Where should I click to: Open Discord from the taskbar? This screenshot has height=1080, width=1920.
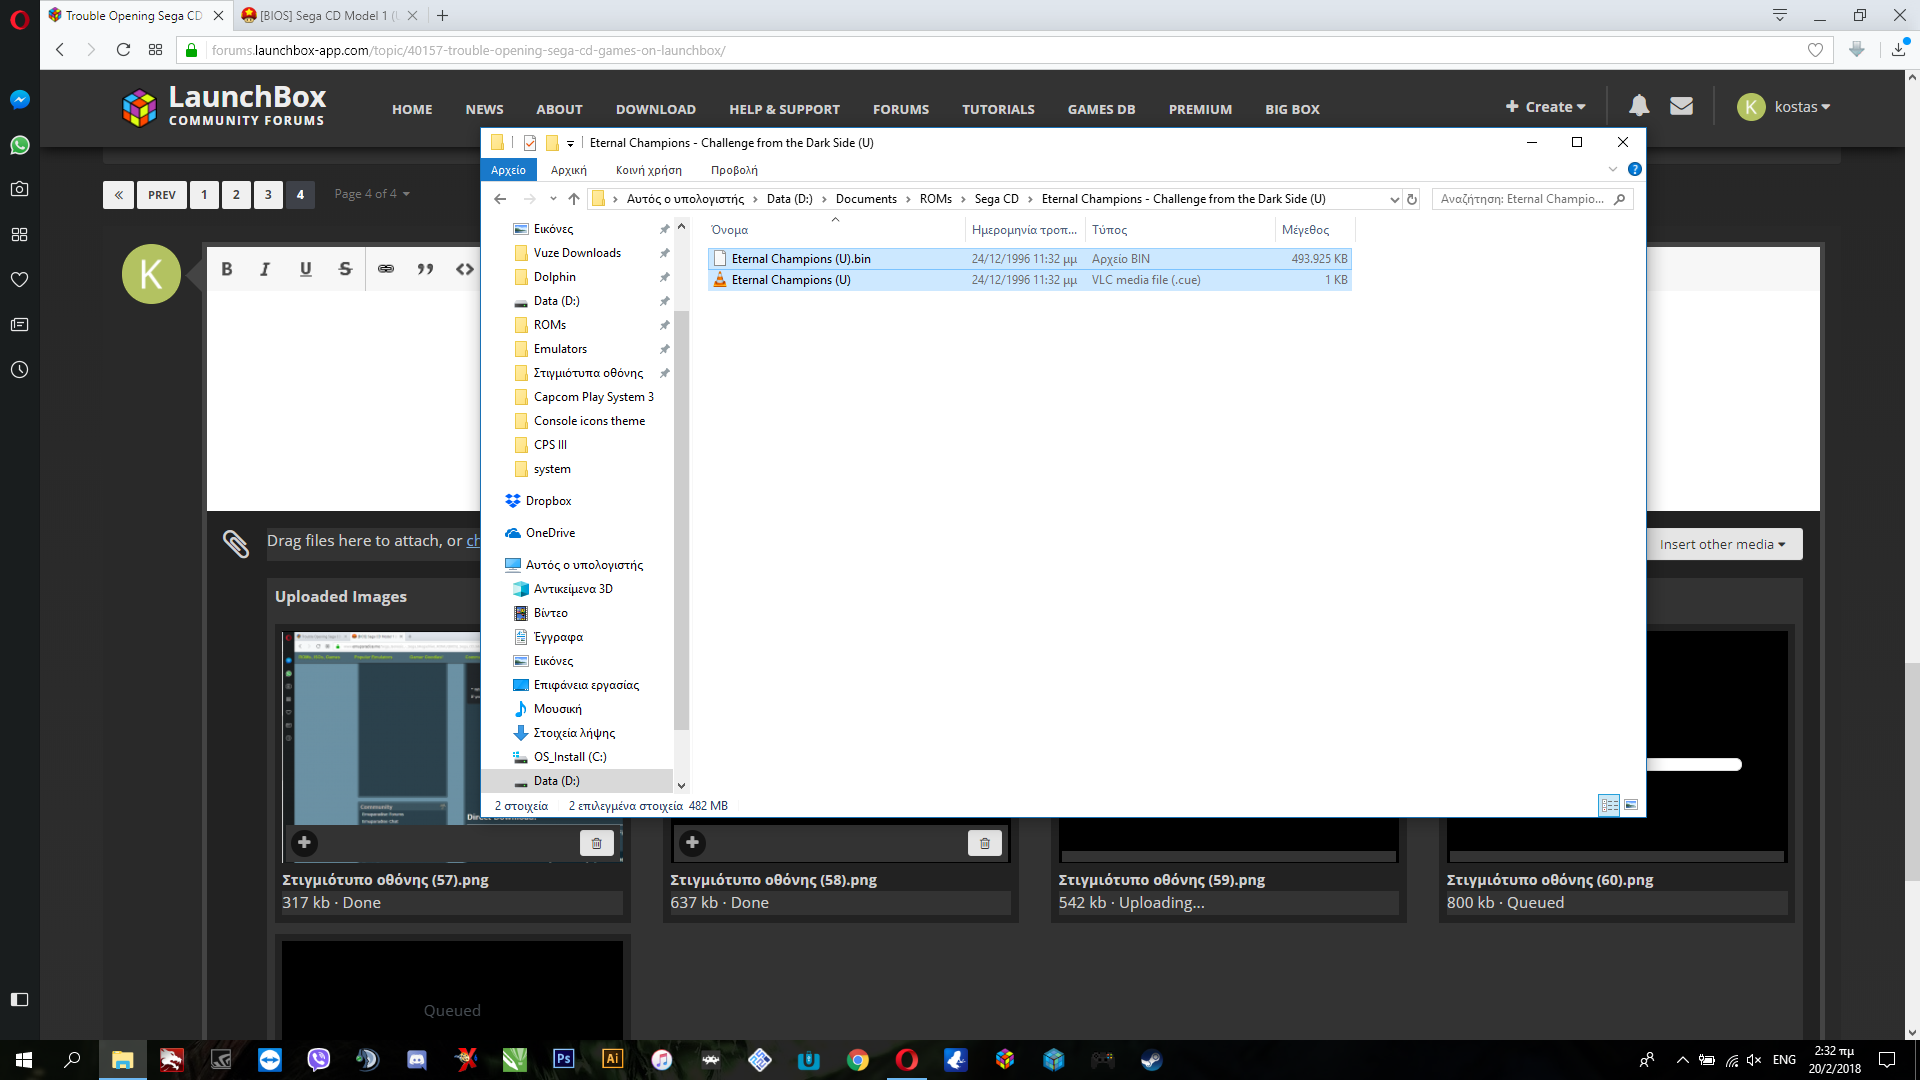[x=417, y=1060]
